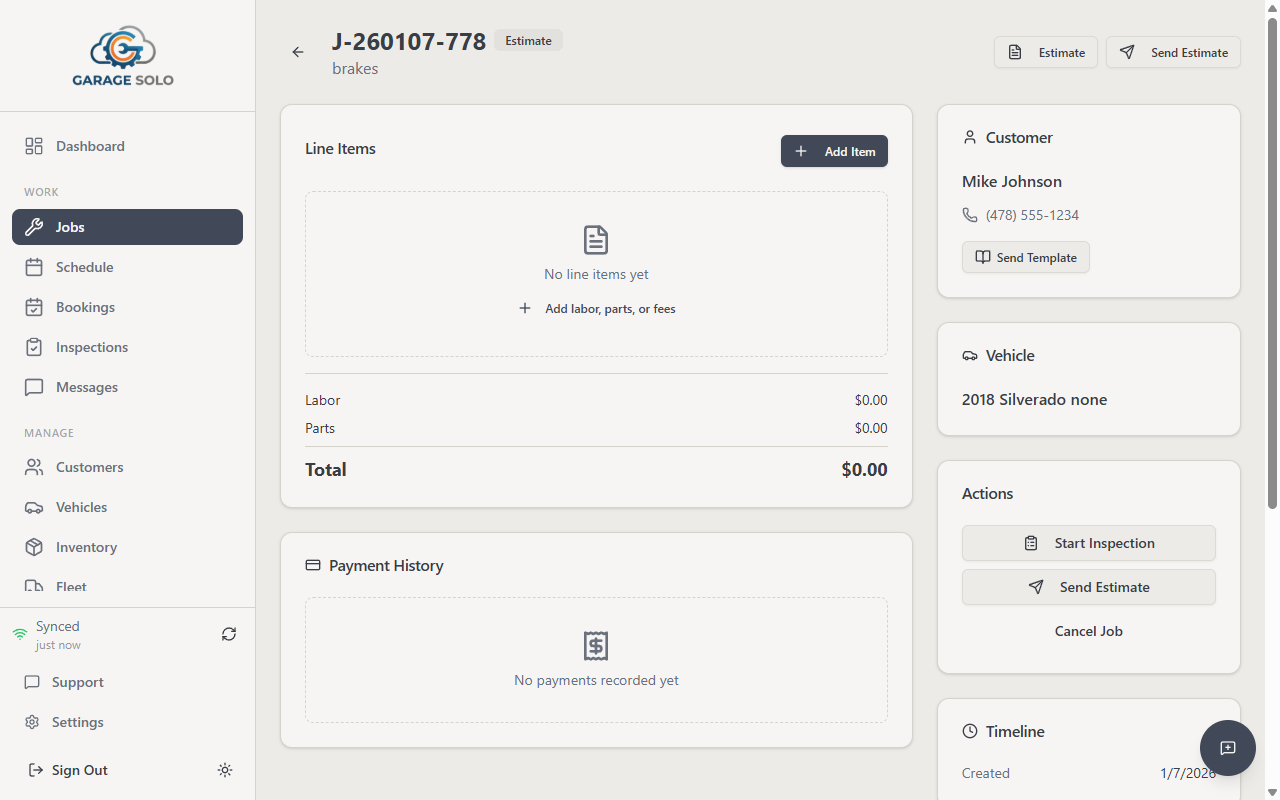Navigate to Vehicles
Image resolution: width=1280 pixels, height=800 pixels.
pos(127,507)
